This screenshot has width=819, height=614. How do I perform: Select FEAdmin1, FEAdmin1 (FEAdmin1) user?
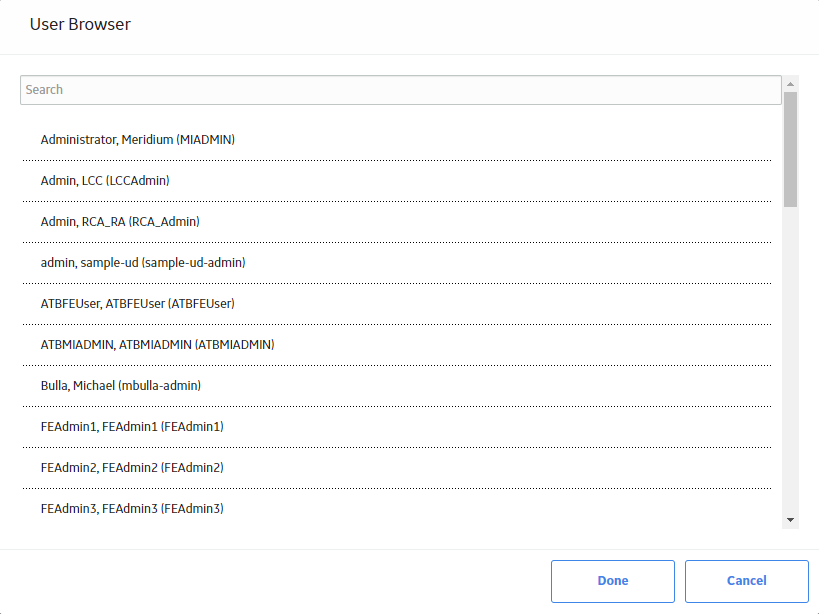pyautogui.click(x=397, y=427)
